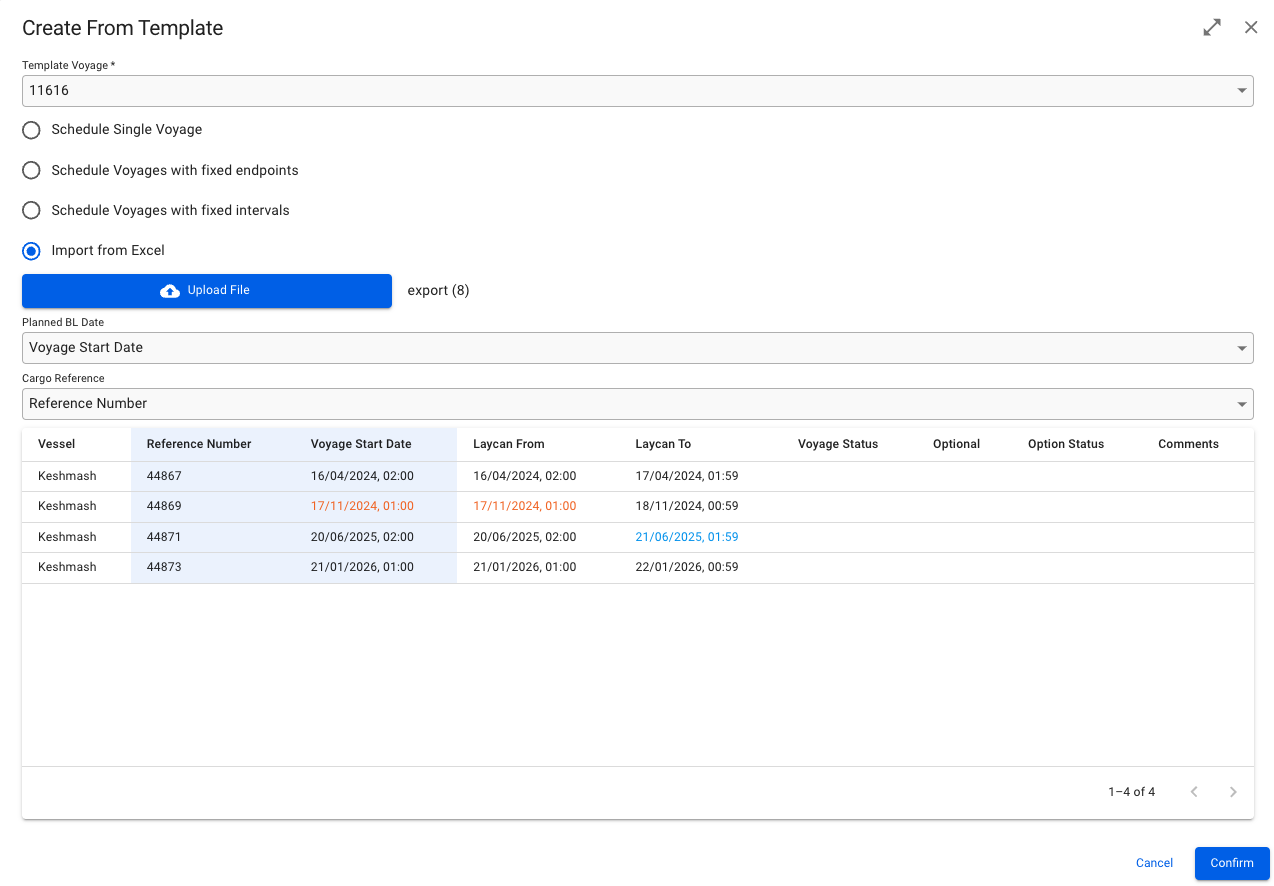The width and height of the screenshot is (1274, 886).
Task: Select Schedule Voyages with fixed endpoints
Action: click(x=32, y=171)
